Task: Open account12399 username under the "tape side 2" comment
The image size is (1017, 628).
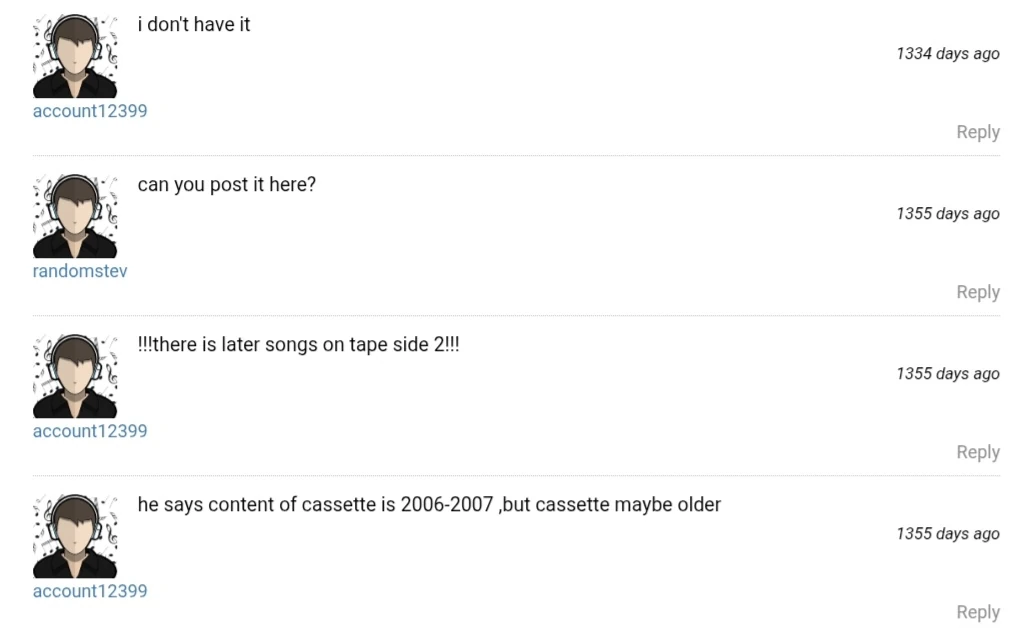Action: (90, 431)
